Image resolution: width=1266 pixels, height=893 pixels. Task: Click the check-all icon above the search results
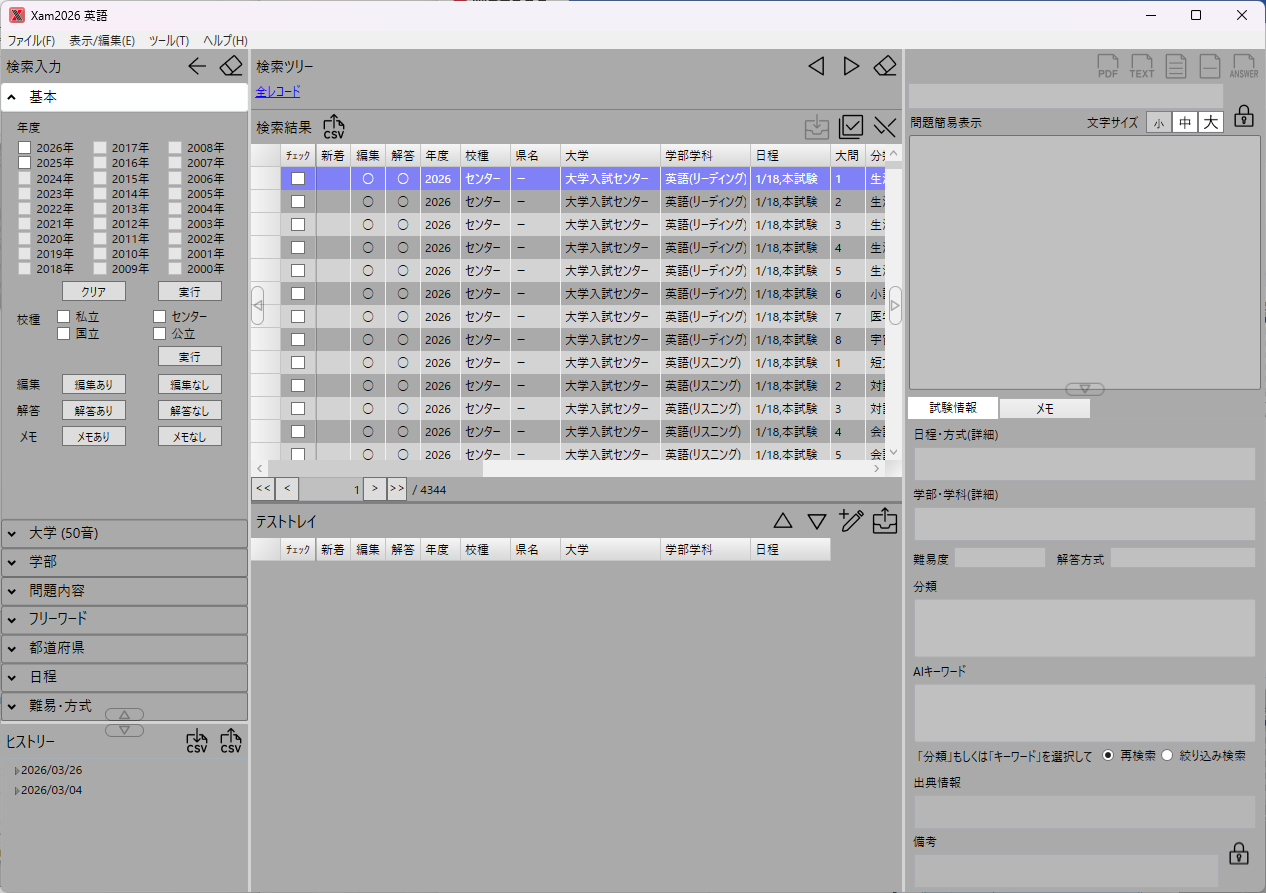[851, 127]
